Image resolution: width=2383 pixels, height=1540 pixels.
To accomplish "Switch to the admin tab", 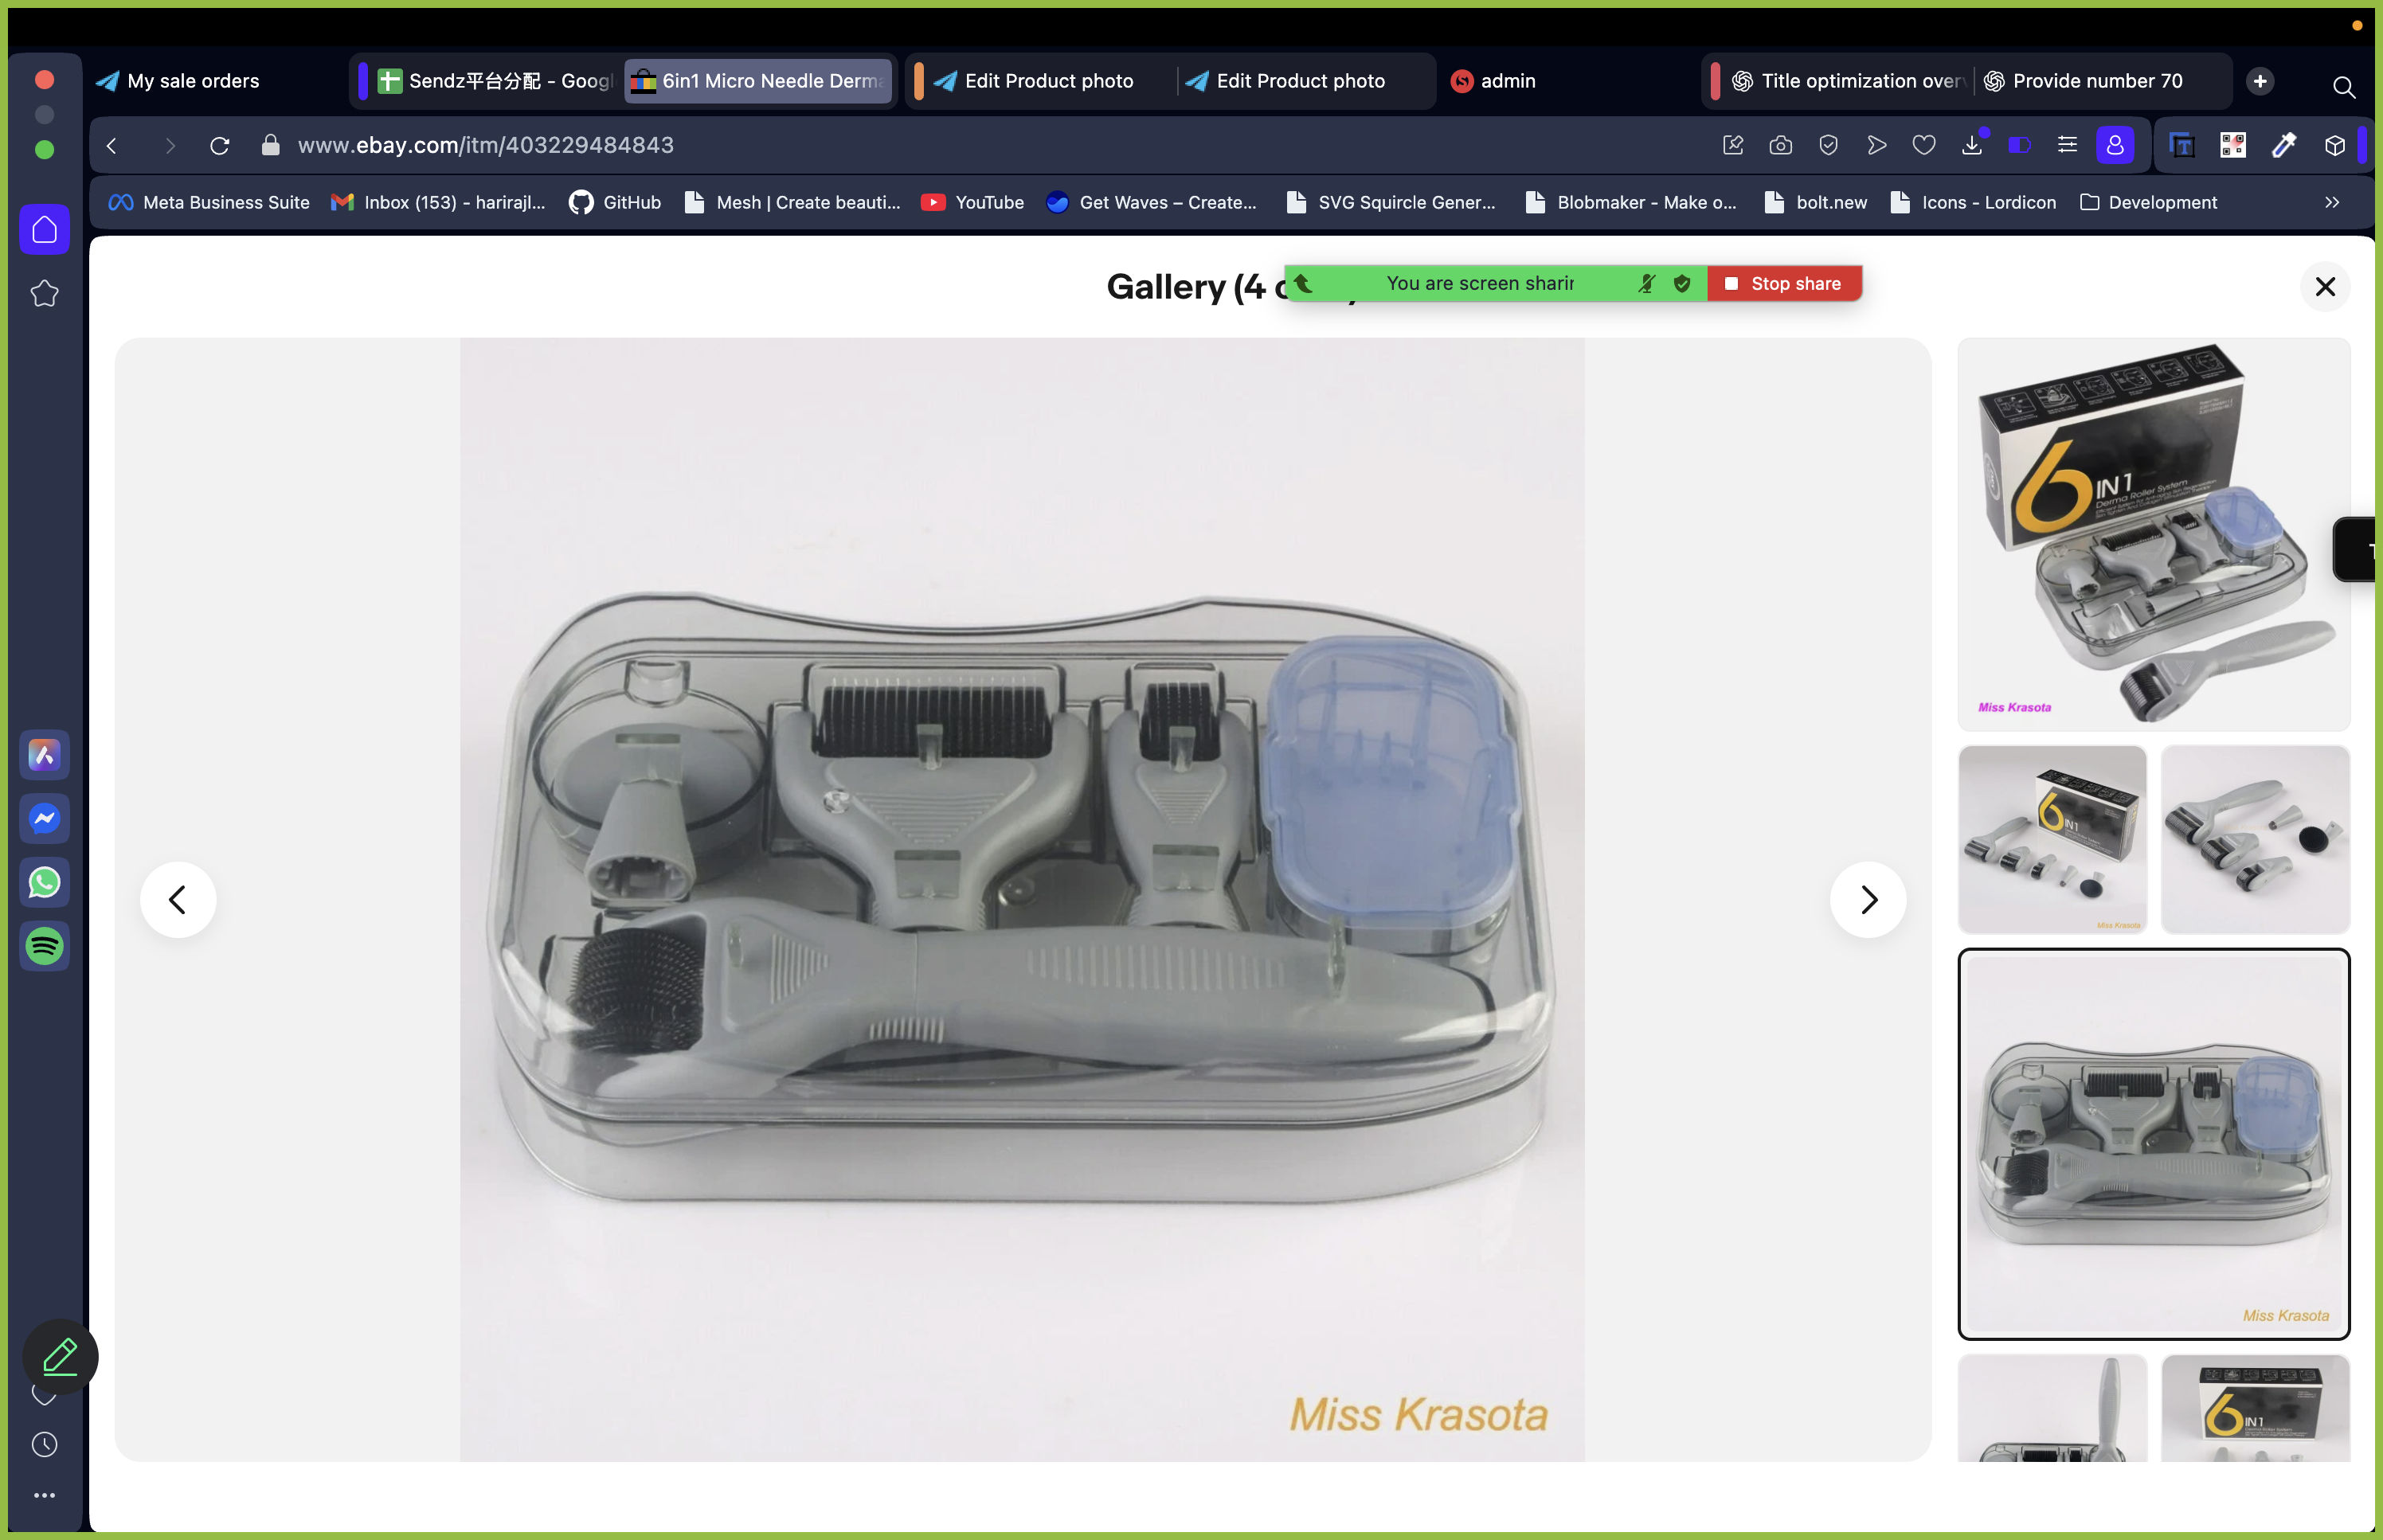I will (1507, 81).
